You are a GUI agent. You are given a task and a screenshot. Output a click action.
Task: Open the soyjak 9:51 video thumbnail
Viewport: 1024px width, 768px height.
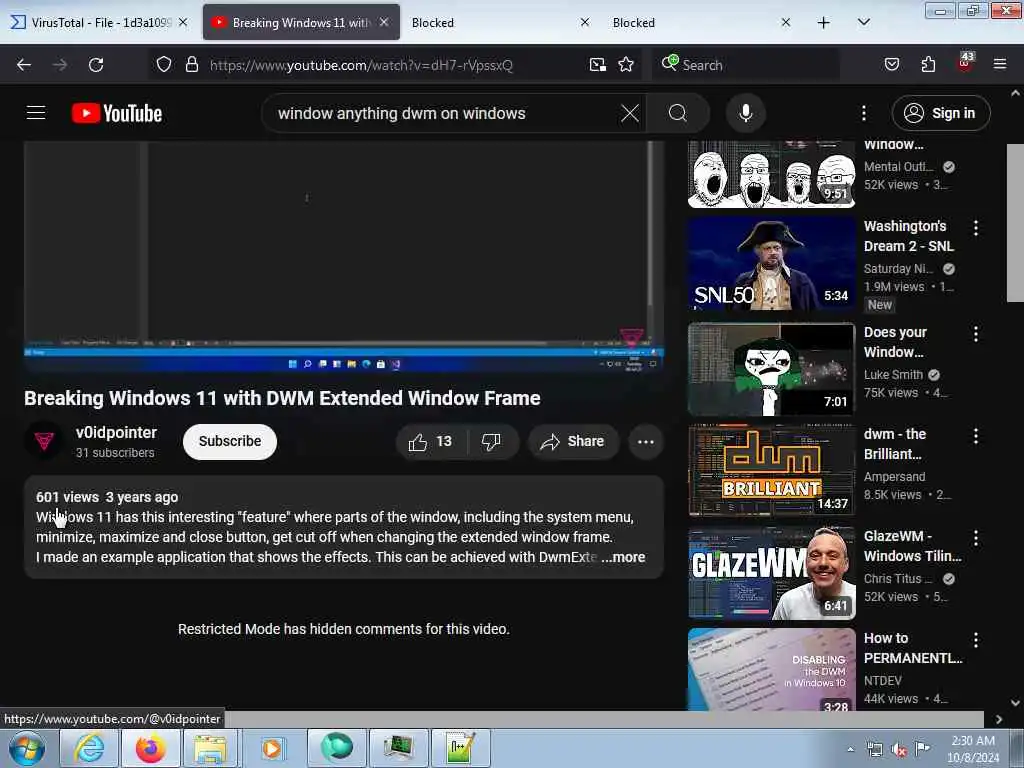point(771,174)
